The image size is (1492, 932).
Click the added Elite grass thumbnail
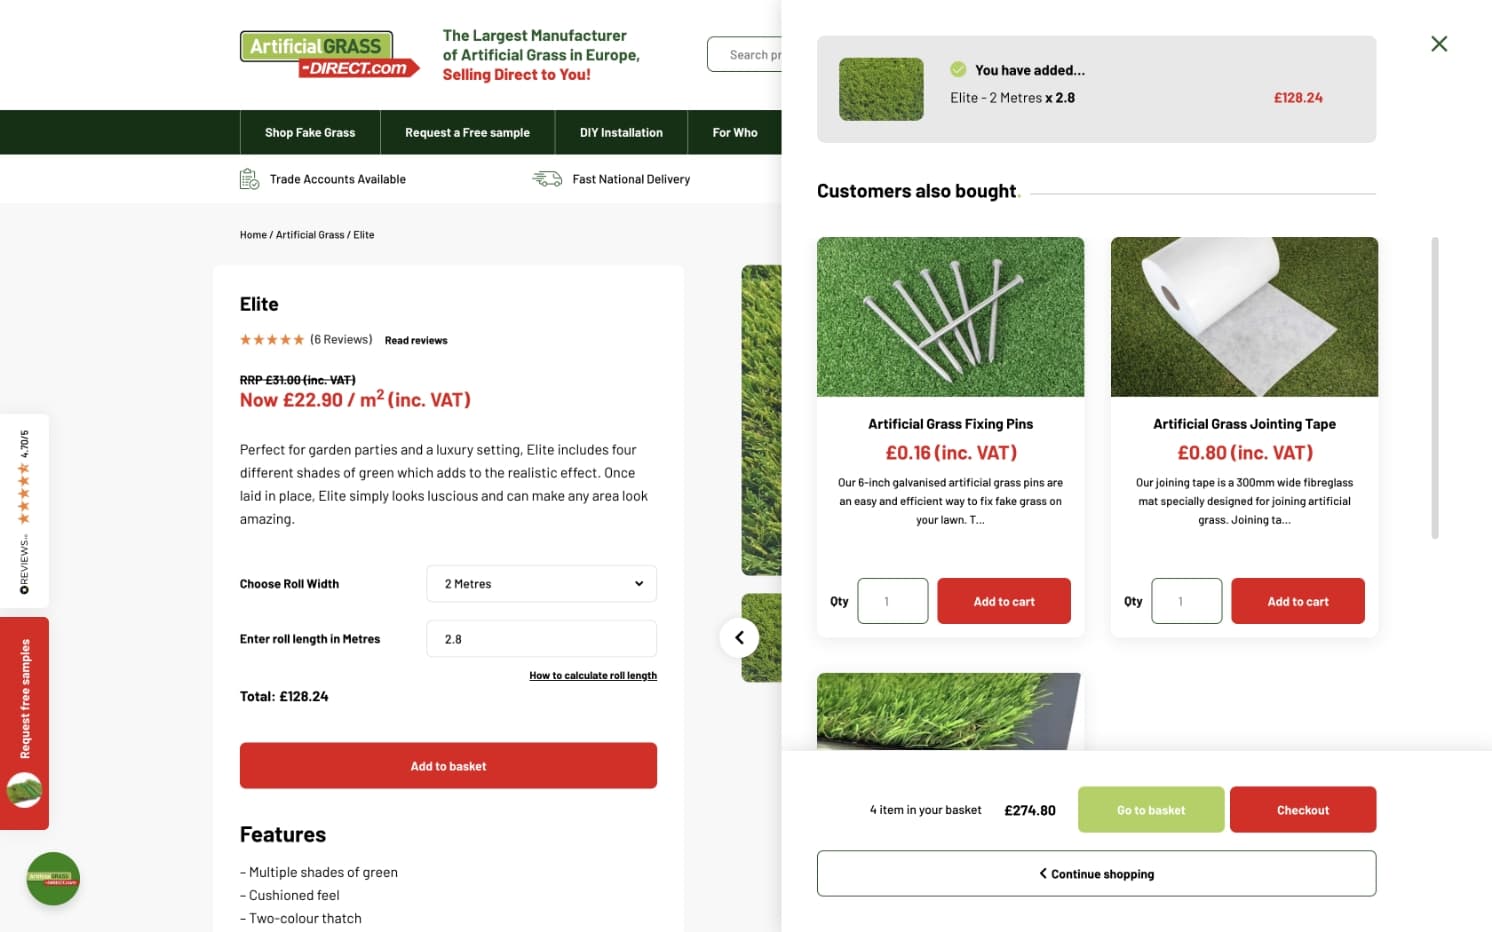[x=881, y=89]
